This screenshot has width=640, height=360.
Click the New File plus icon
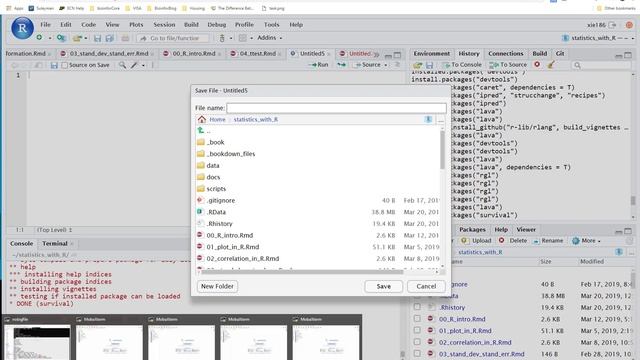[x=39, y=38]
